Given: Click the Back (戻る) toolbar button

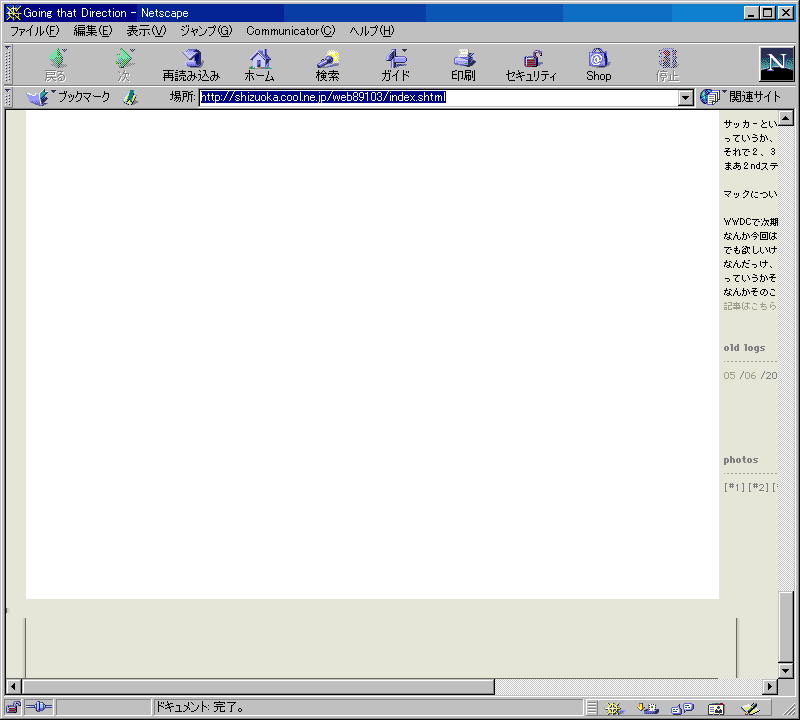Looking at the screenshot, I should click(56, 65).
